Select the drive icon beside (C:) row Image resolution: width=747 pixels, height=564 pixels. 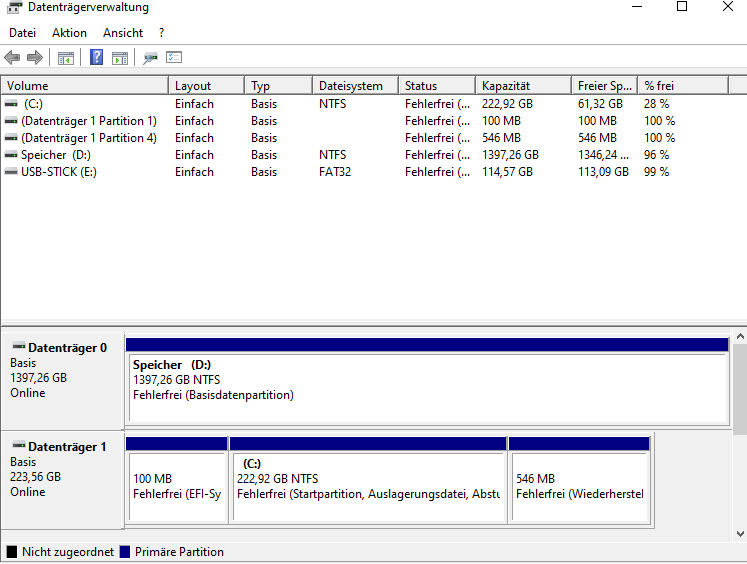(11, 103)
